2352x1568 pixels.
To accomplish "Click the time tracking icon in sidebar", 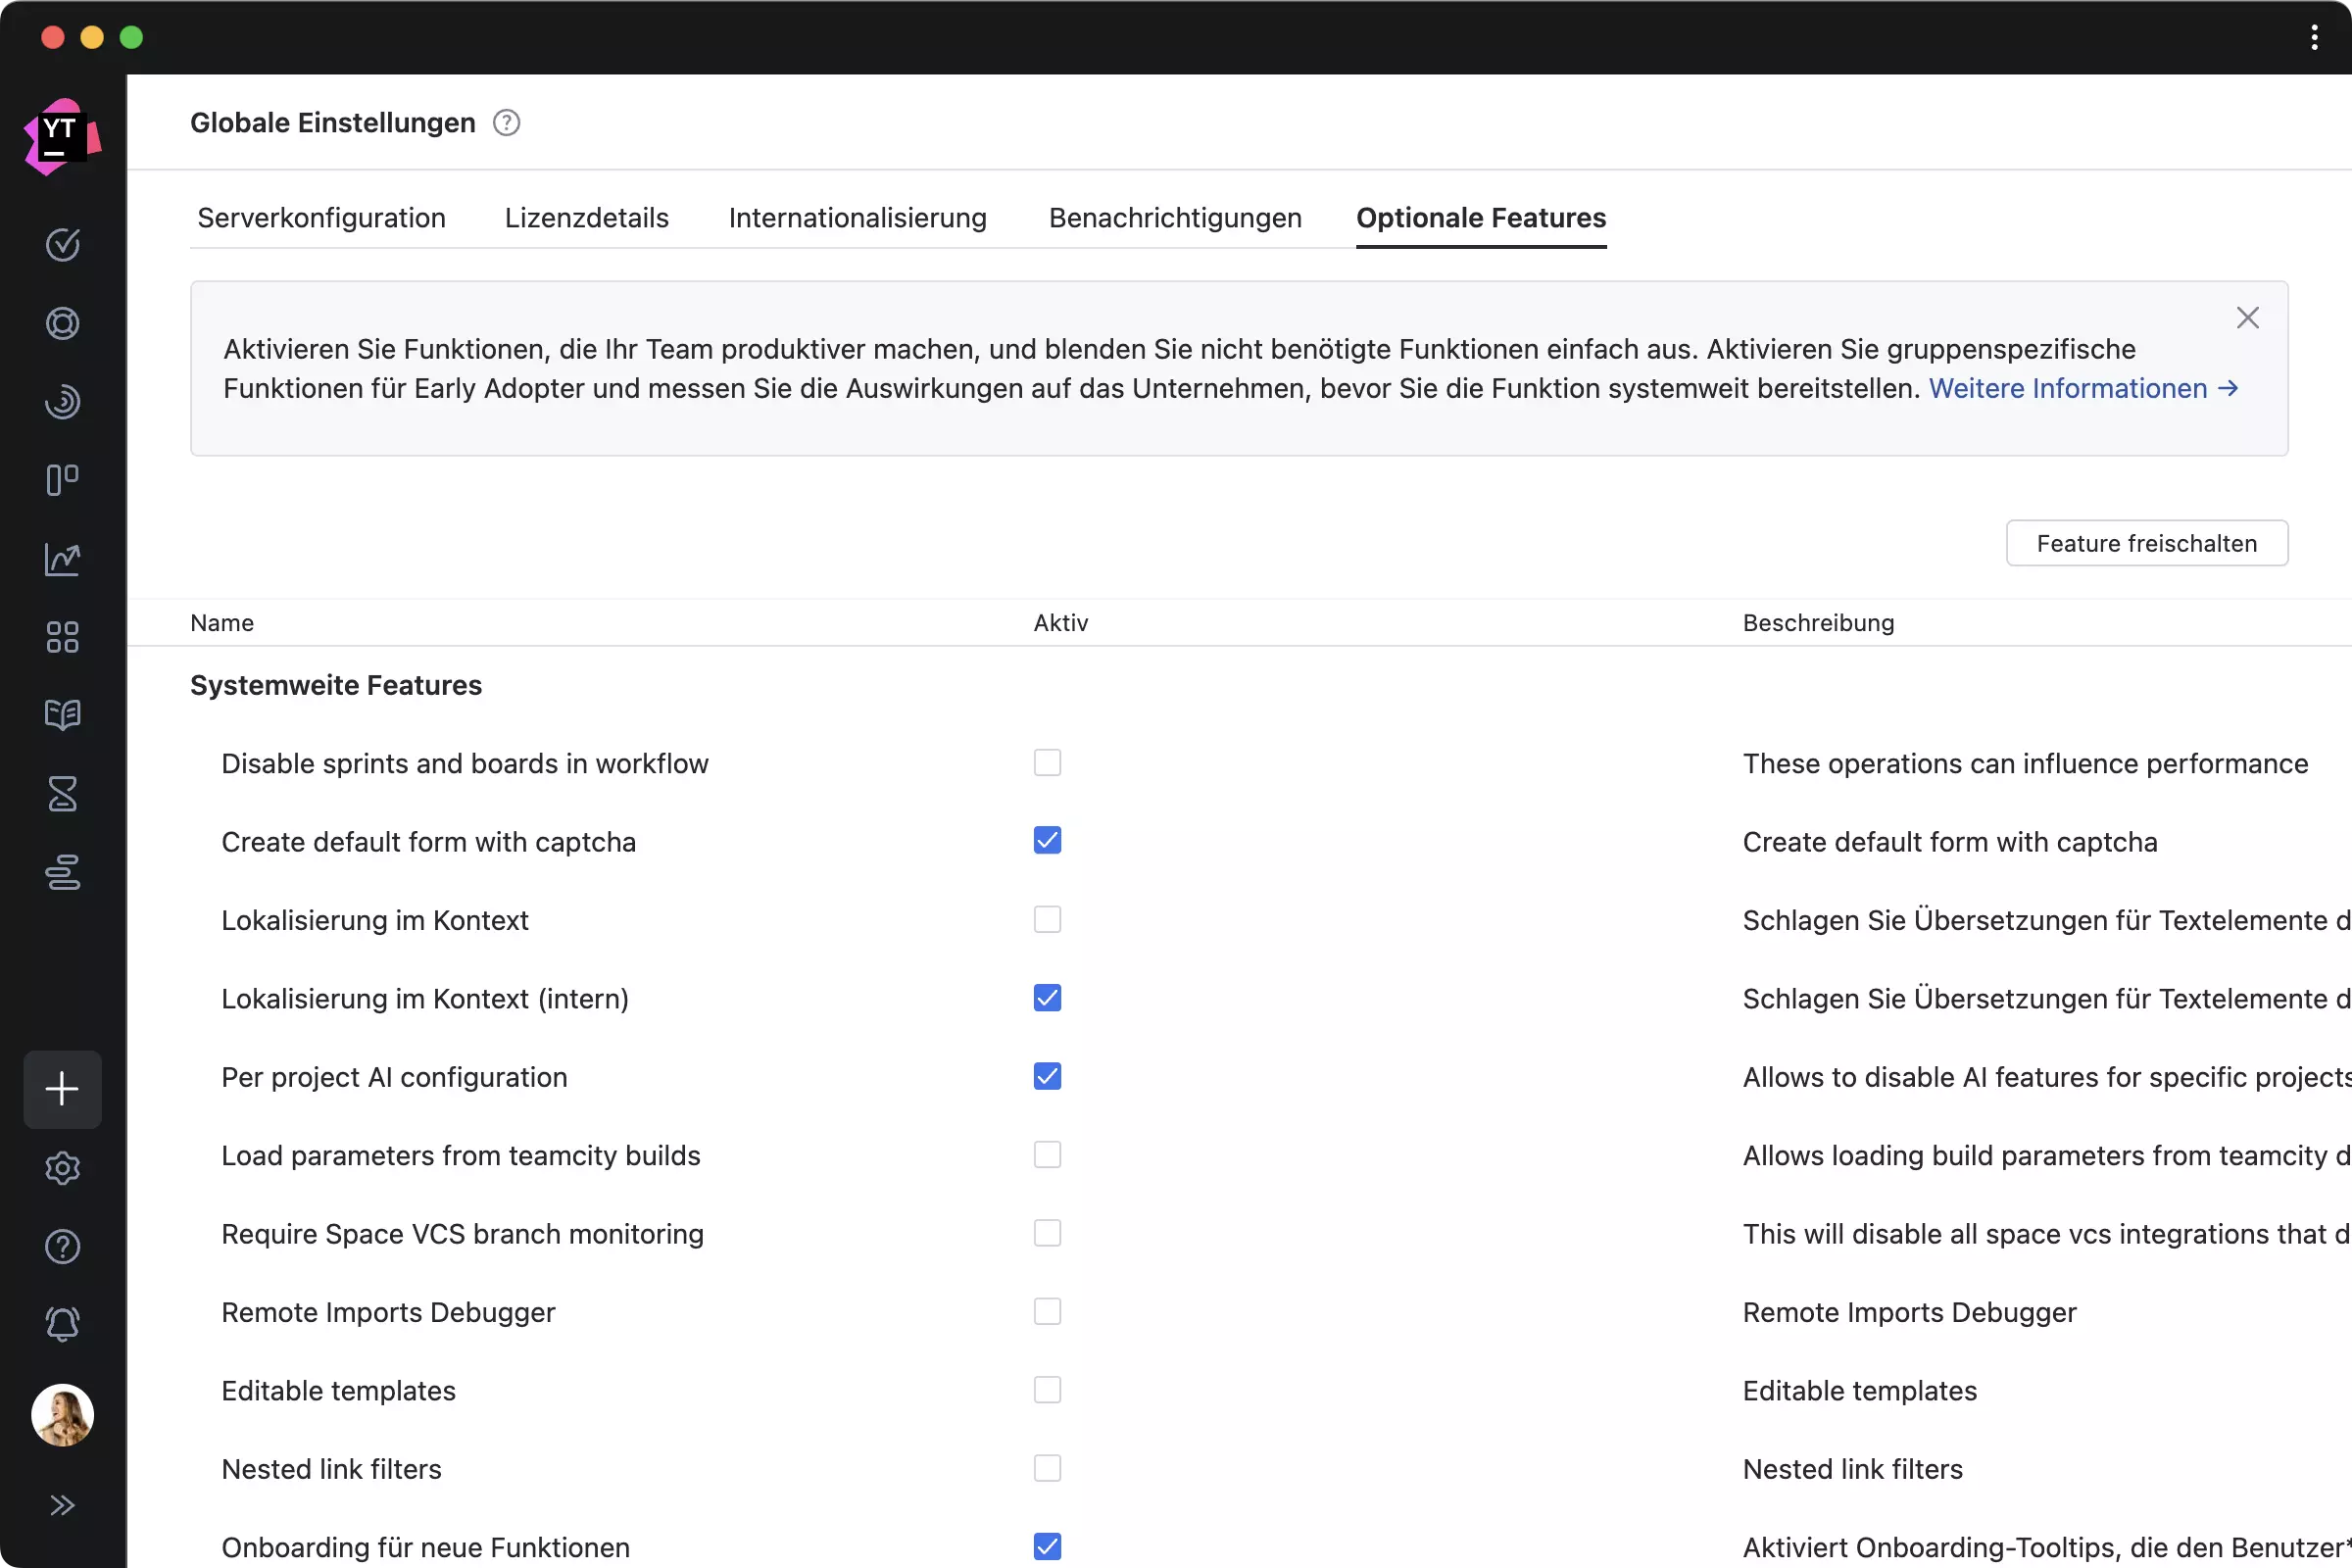I will [63, 795].
